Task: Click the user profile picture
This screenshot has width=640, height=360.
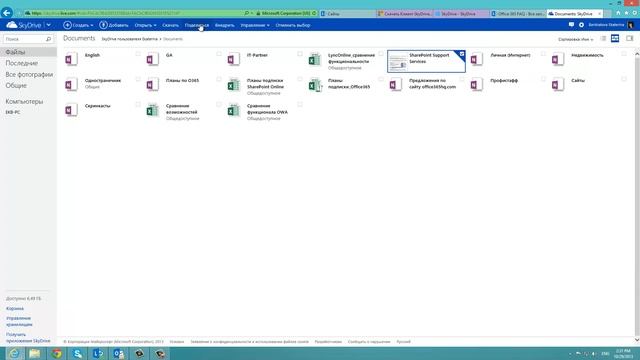Action: 631,25
